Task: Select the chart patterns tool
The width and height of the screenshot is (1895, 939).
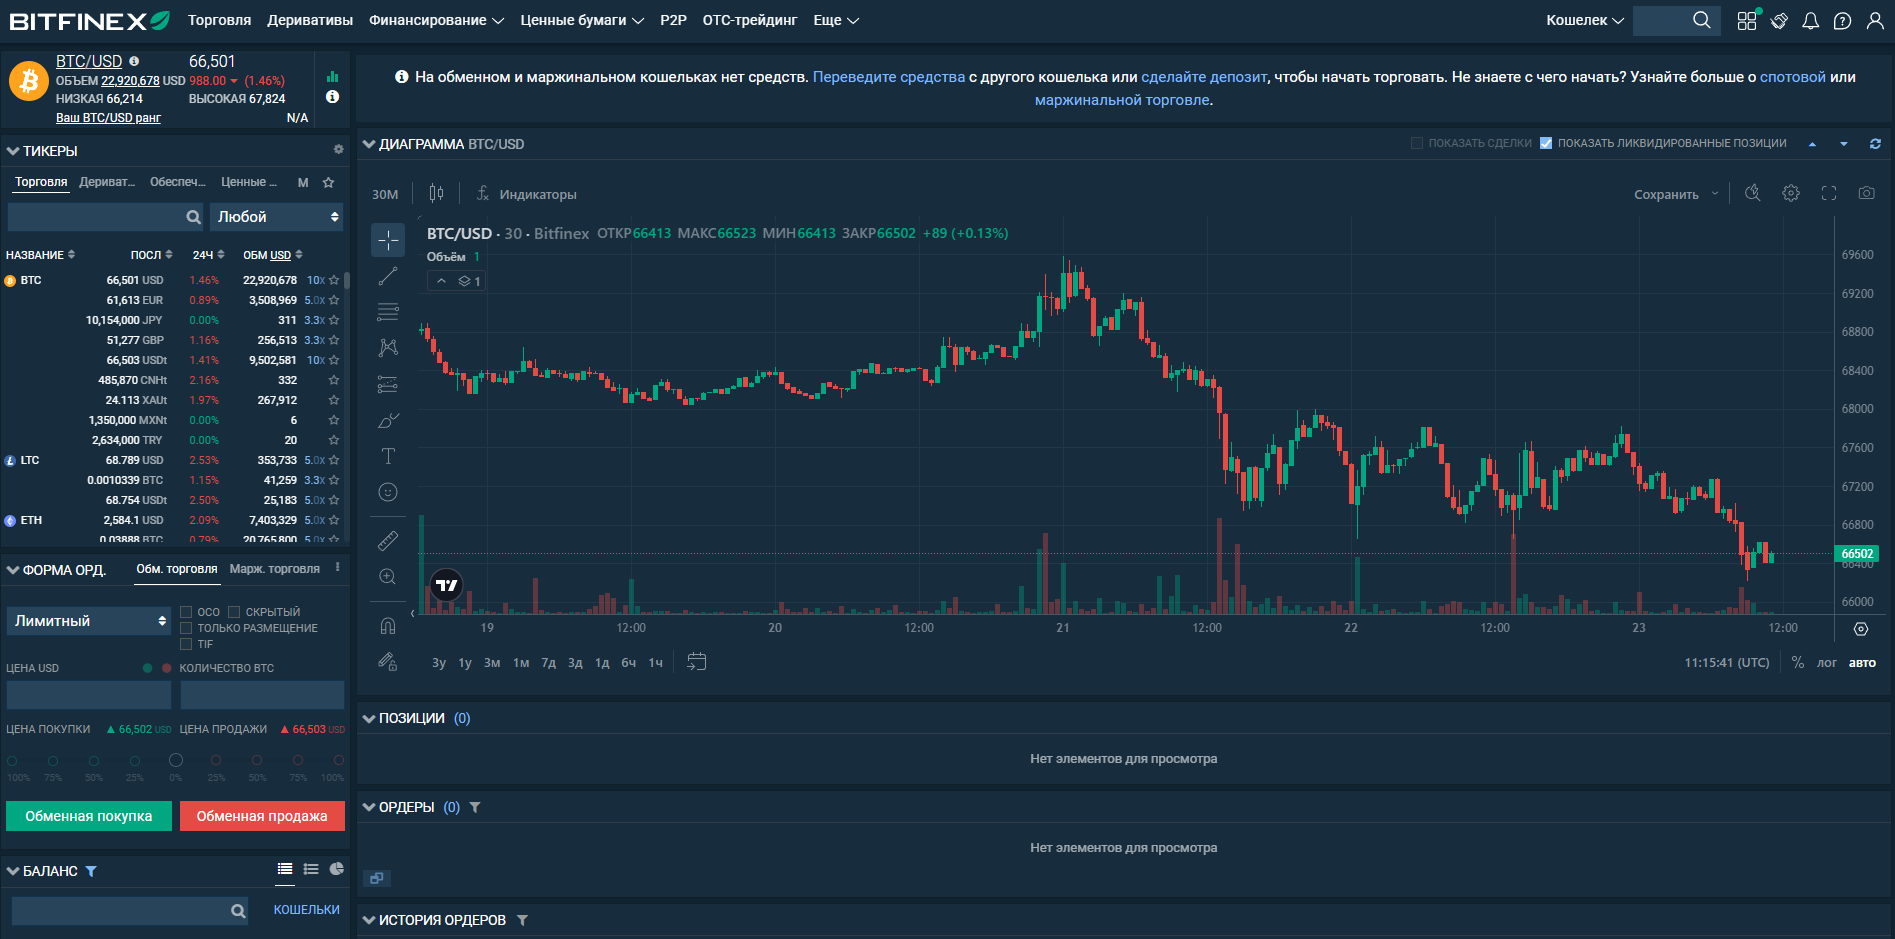Action: click(388, 347)
